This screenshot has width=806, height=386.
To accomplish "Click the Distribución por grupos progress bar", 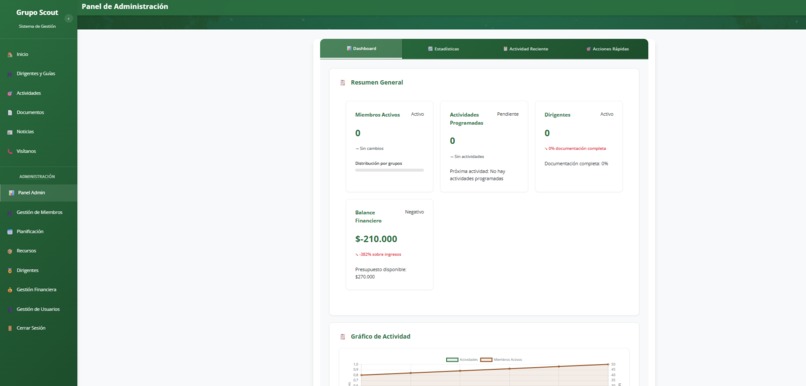I will (390, 170).
